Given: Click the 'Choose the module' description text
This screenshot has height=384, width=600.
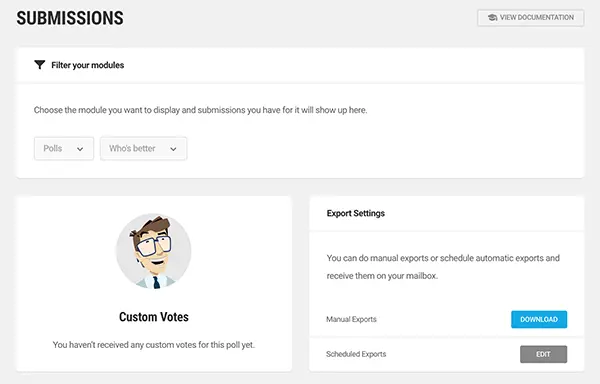Looking at the screenshot, I should 201,110.
